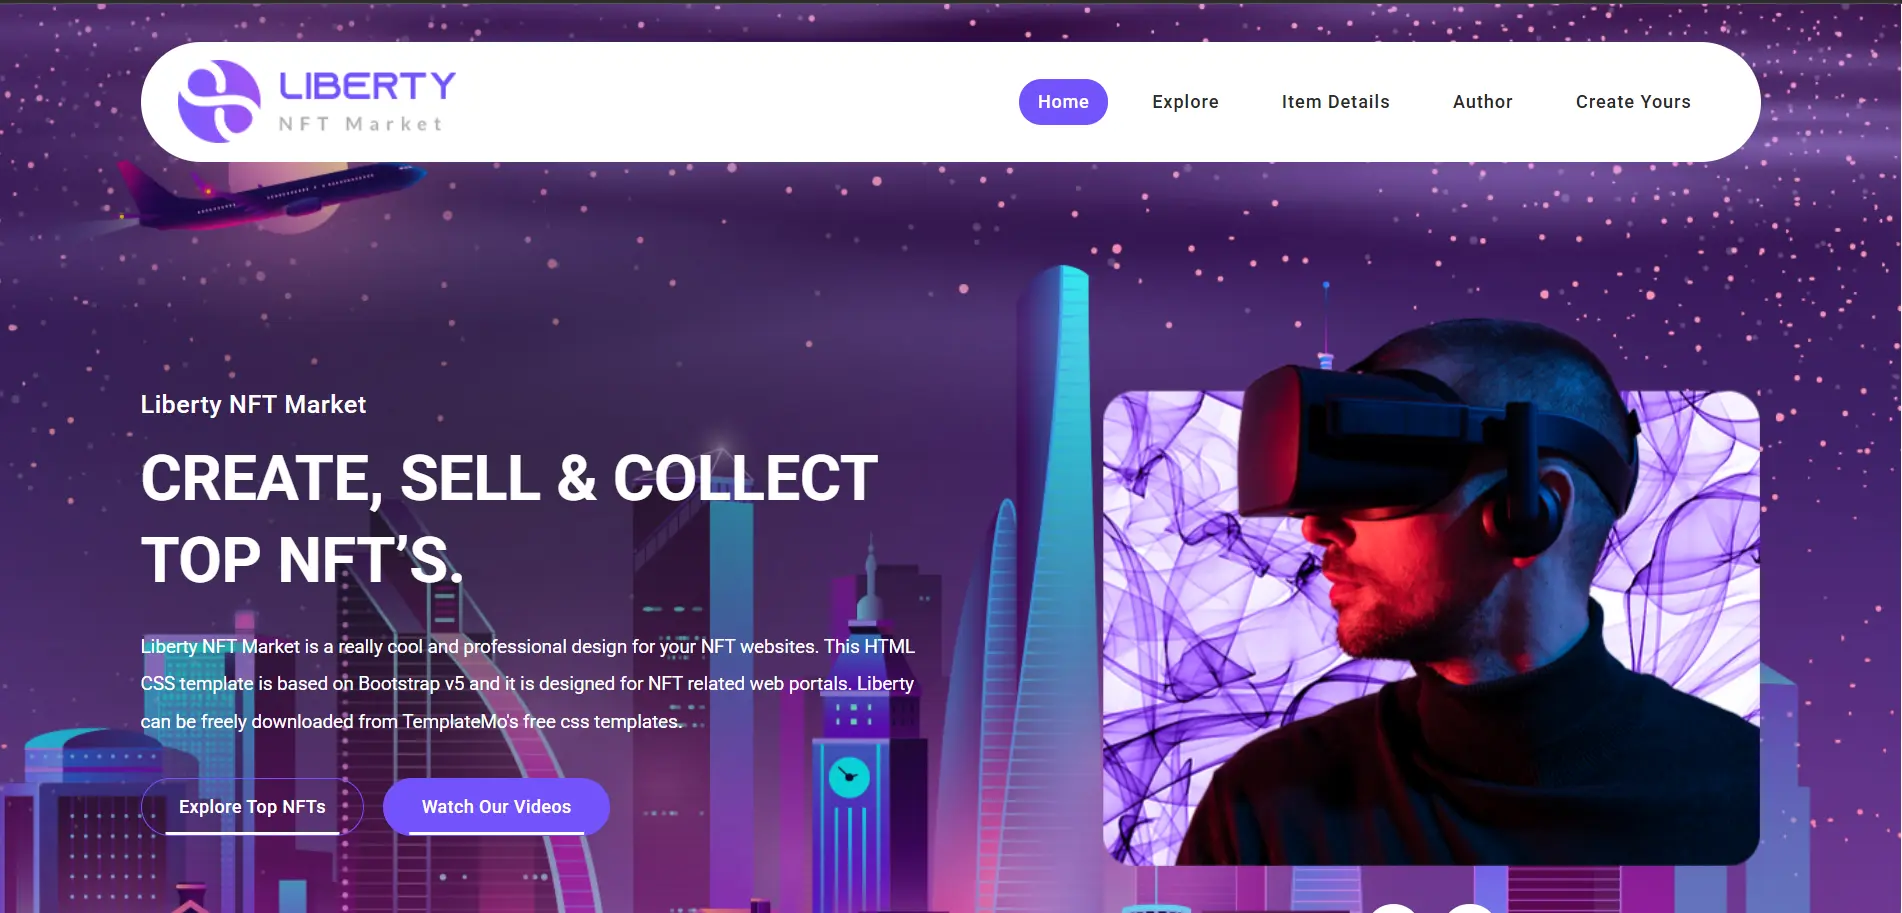Click the Watch Our Videos button
This screenshot has width=1902, height=913.
click(x=496, y=807)
